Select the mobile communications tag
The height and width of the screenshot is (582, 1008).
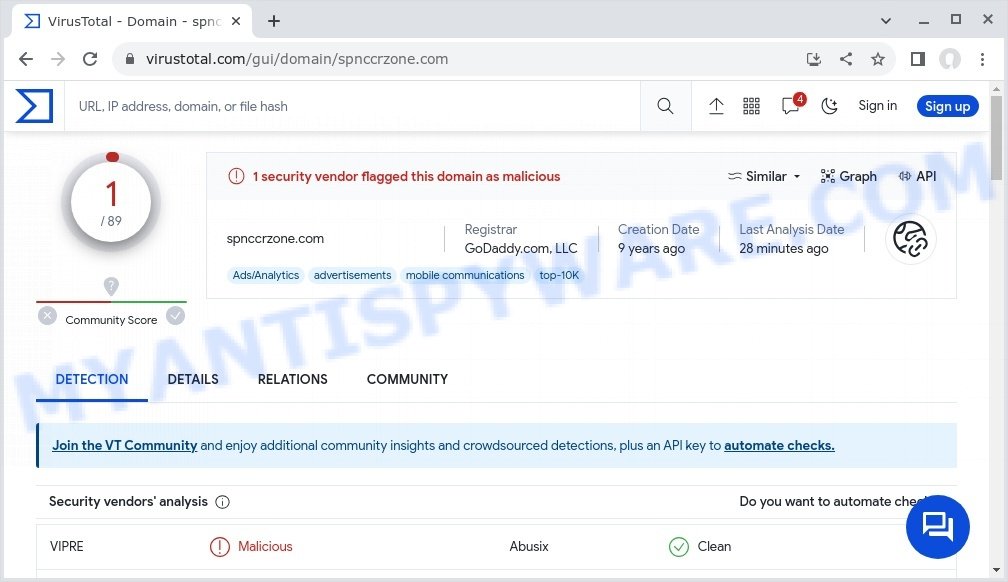(465, 275)
